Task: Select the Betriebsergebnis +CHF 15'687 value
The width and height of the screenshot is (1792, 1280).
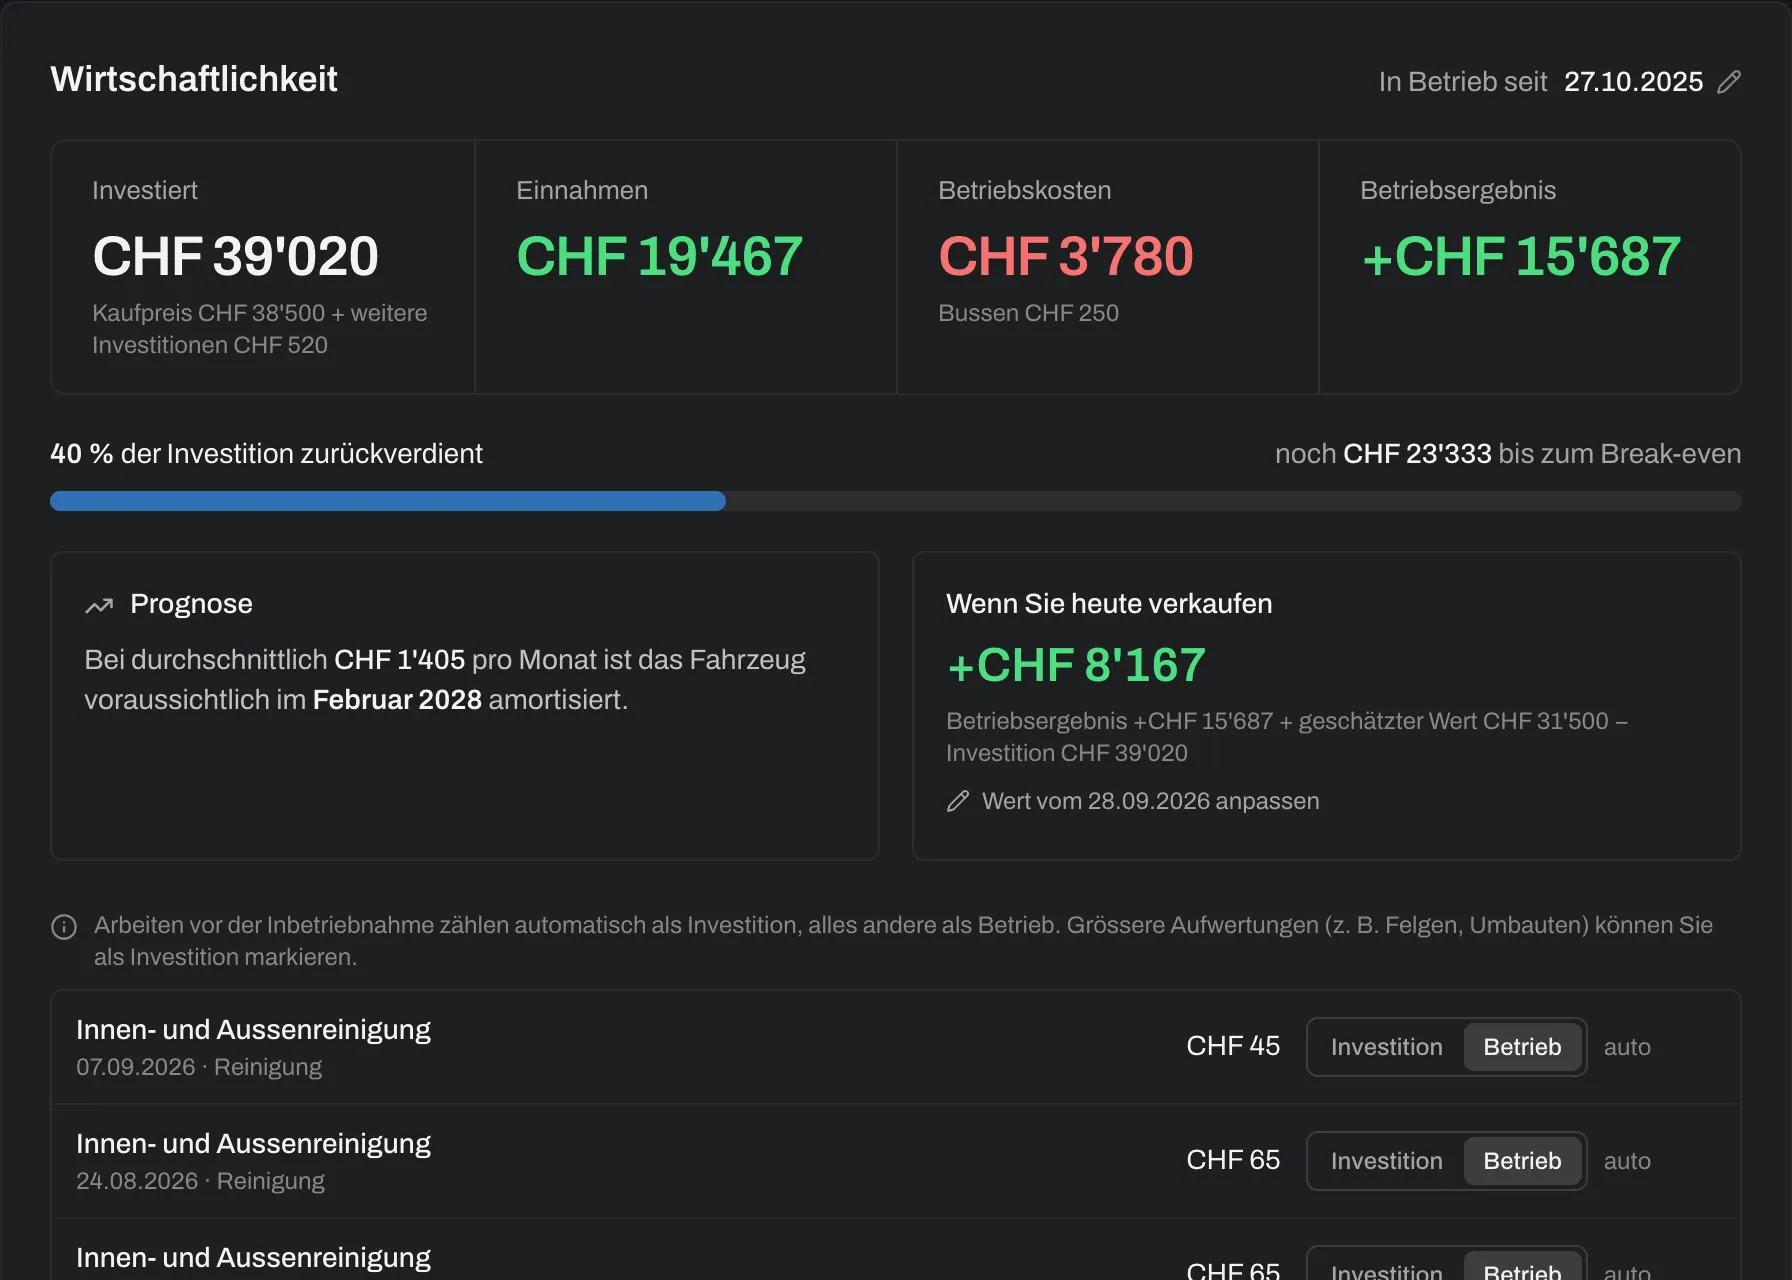Action: 1520,256
